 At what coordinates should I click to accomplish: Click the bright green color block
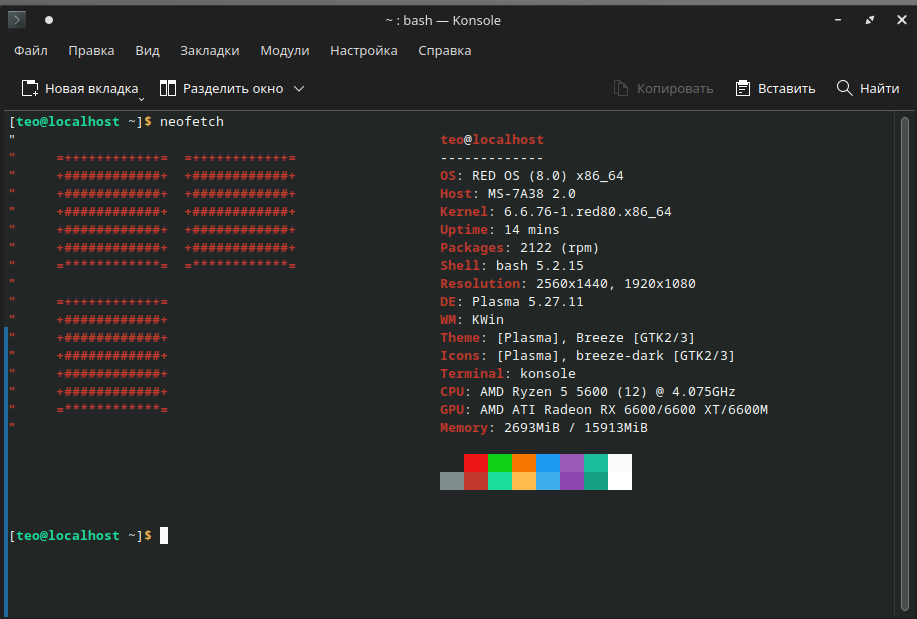(500, 463)
